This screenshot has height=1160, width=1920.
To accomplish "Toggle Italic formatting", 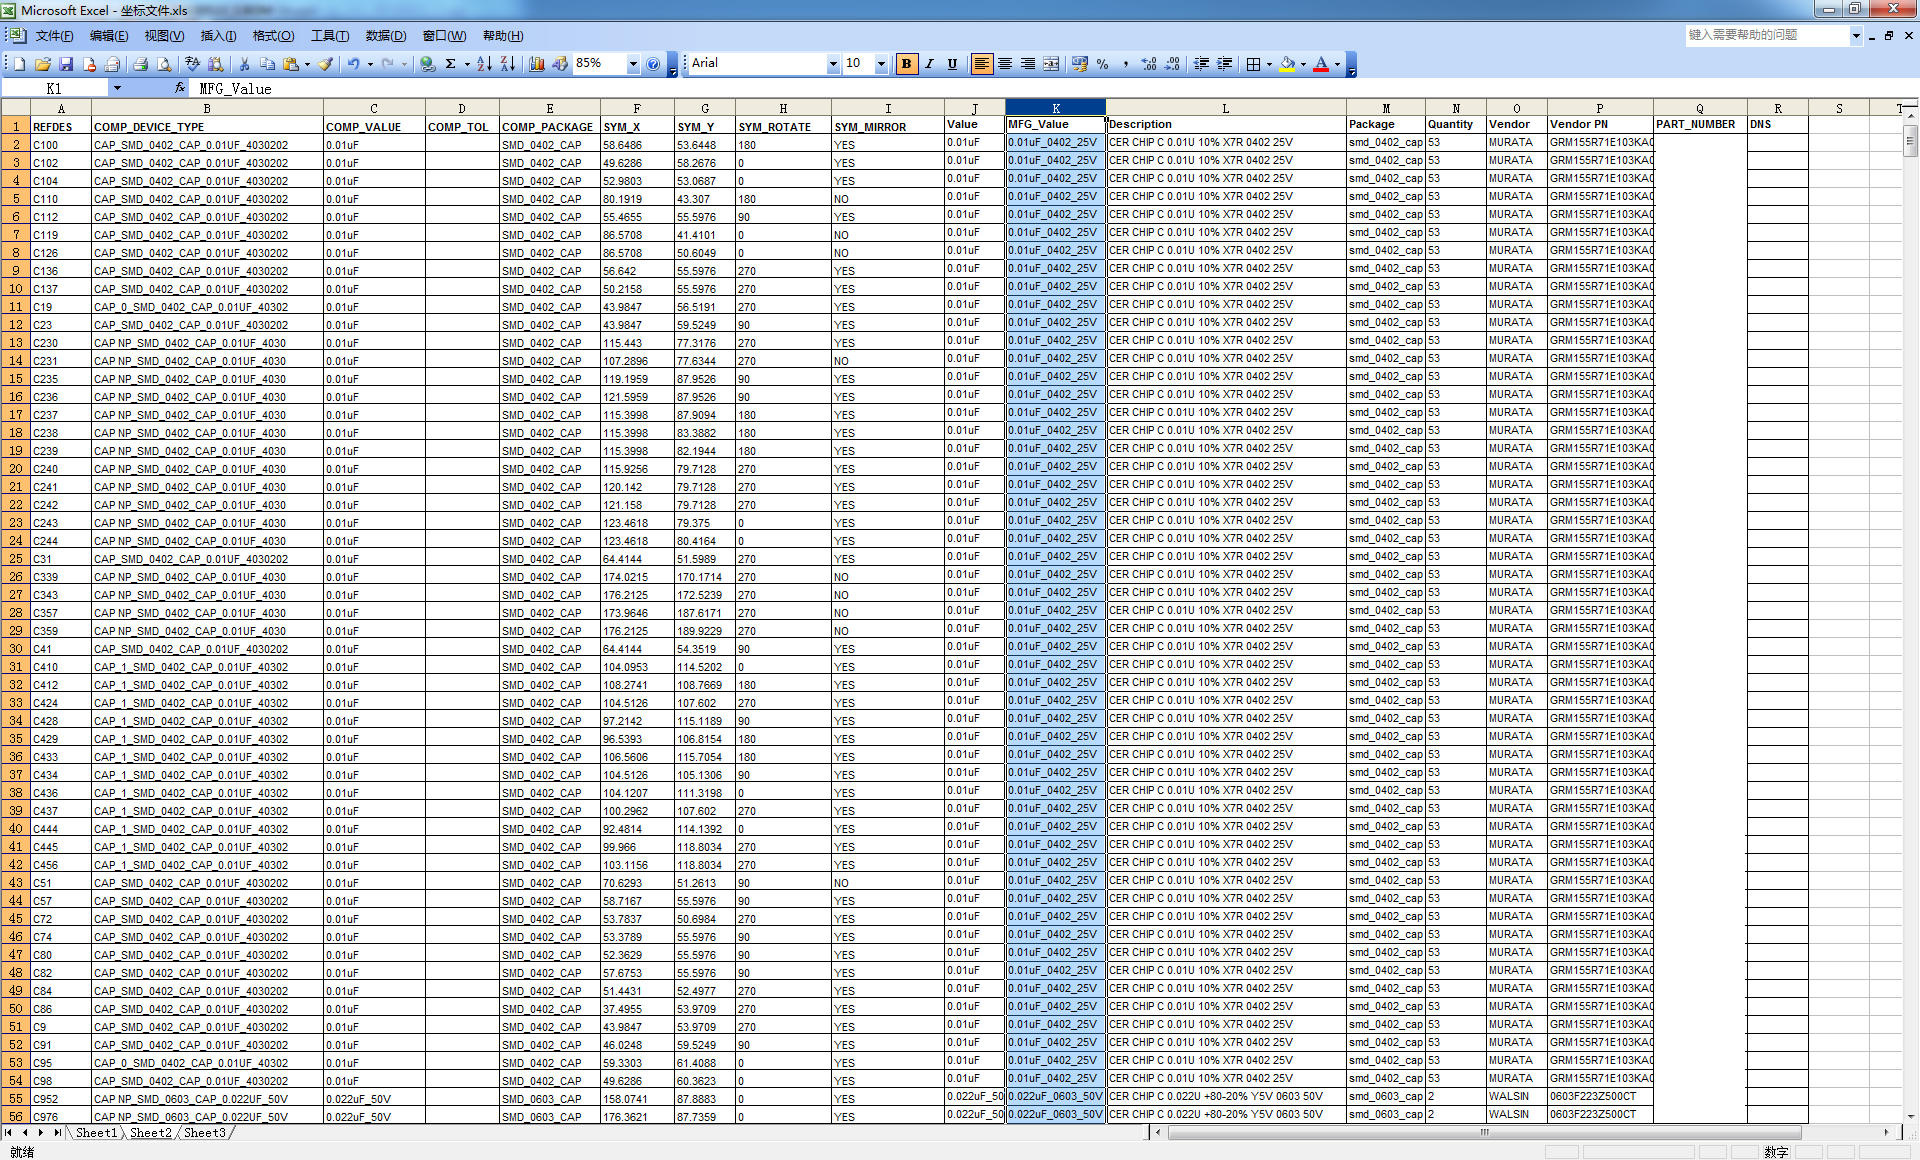I will [929, 64].
